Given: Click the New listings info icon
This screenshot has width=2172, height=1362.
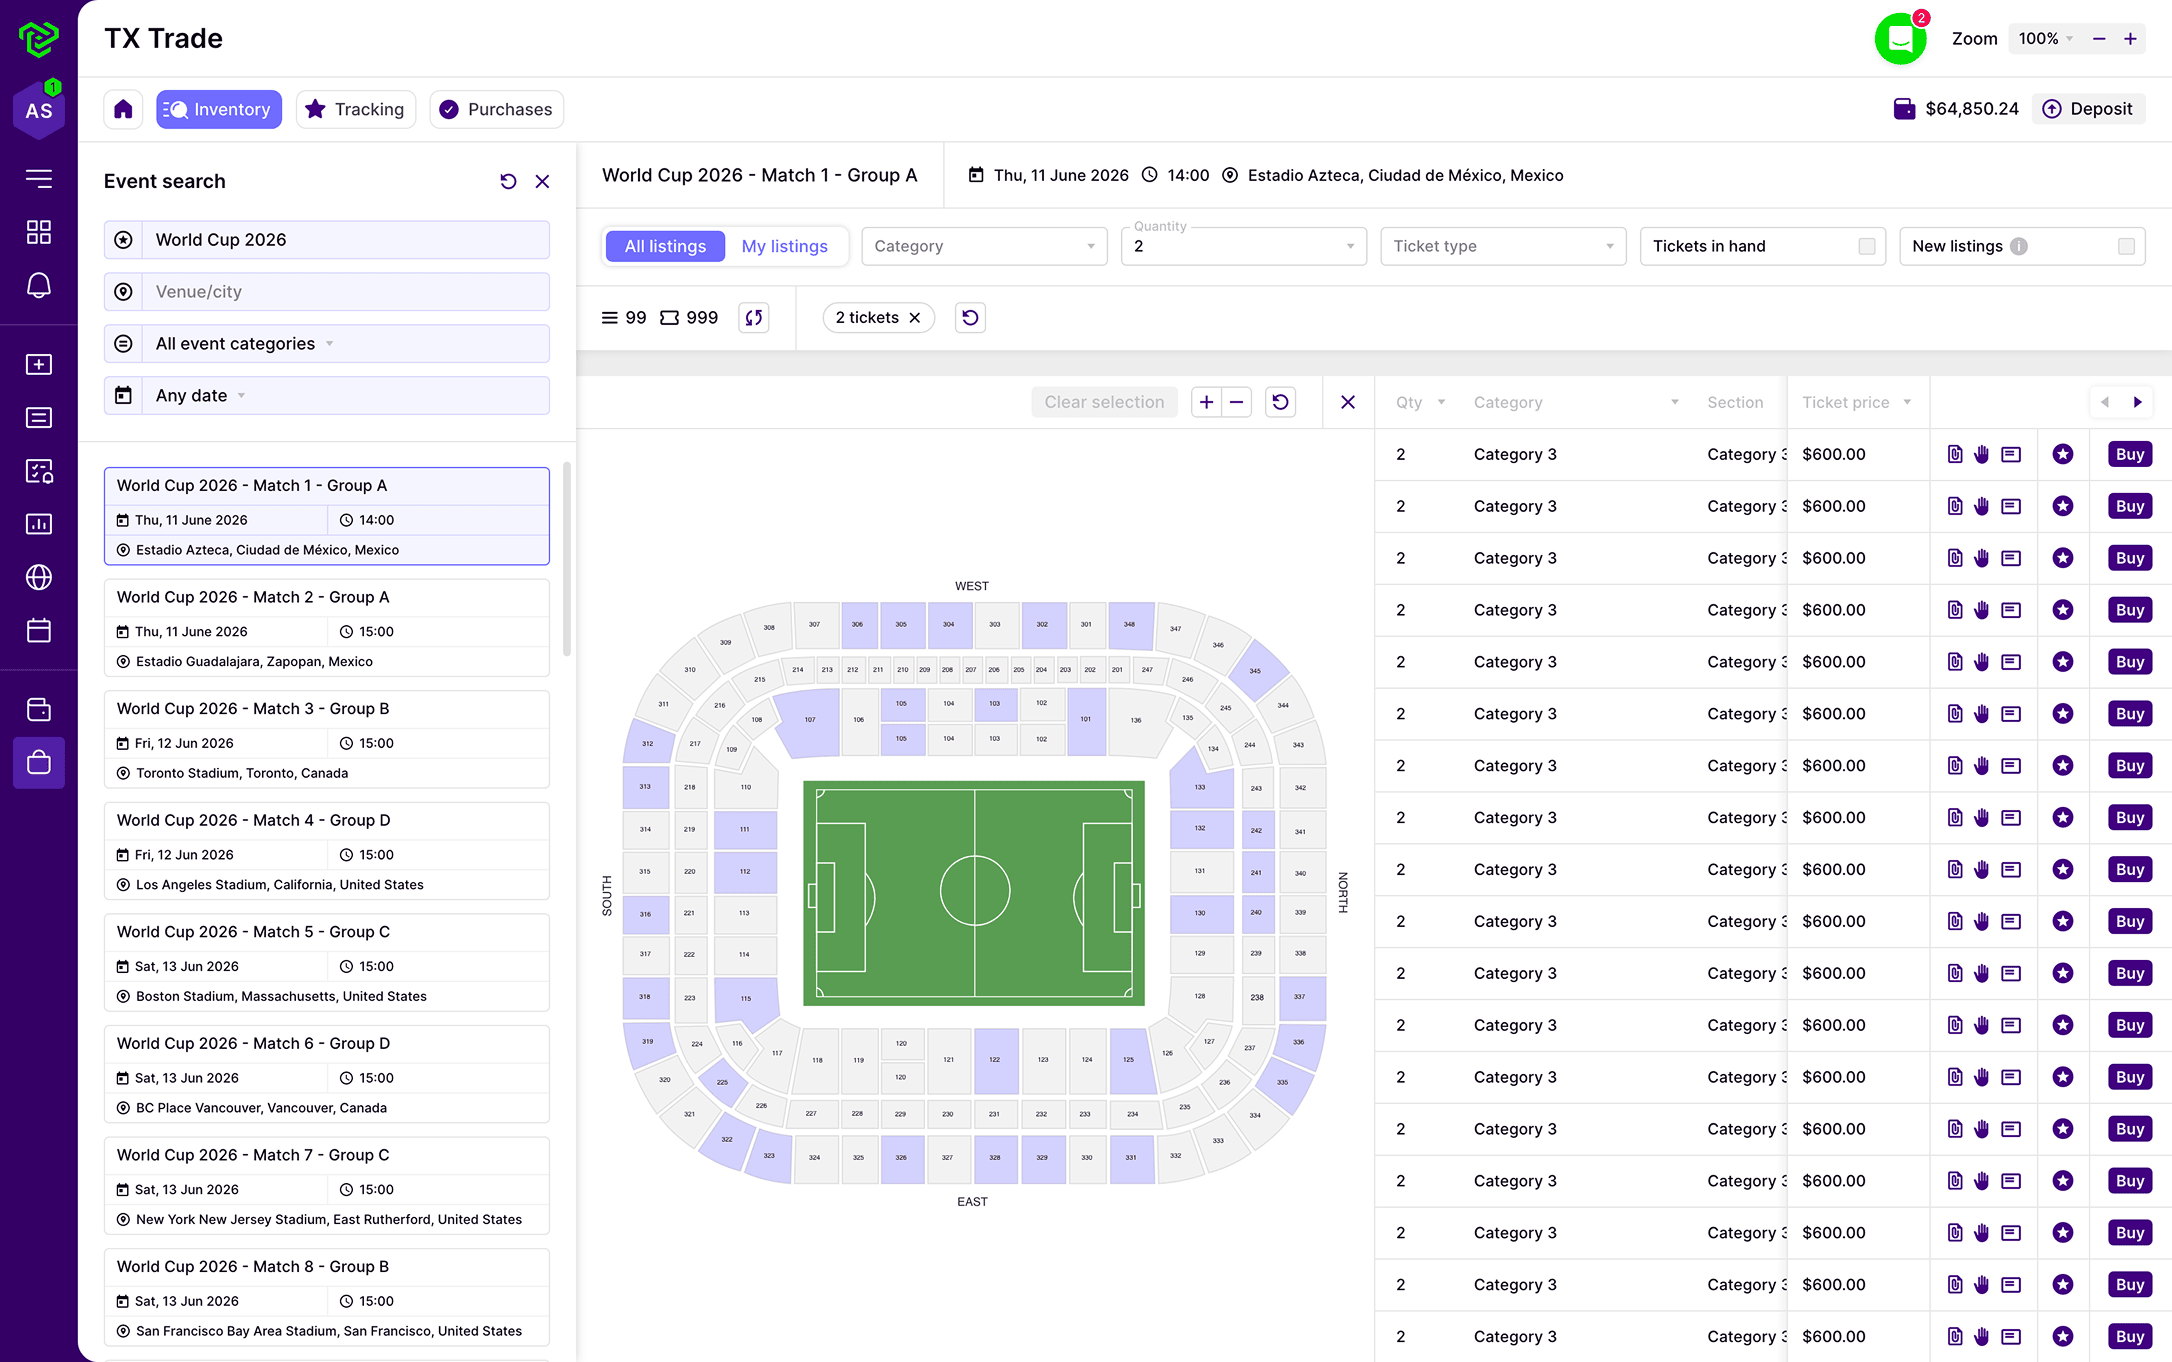Looking at the screenshot, I should (2019, 246).
